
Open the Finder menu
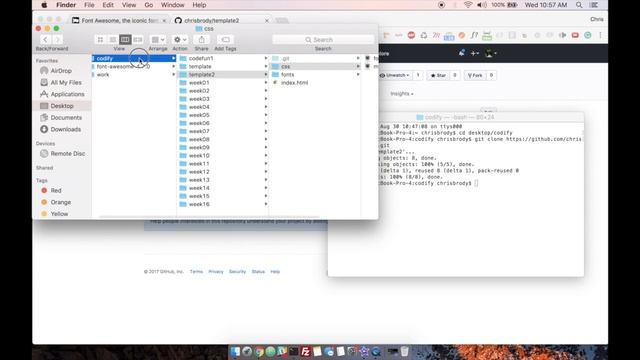(66, 5)
